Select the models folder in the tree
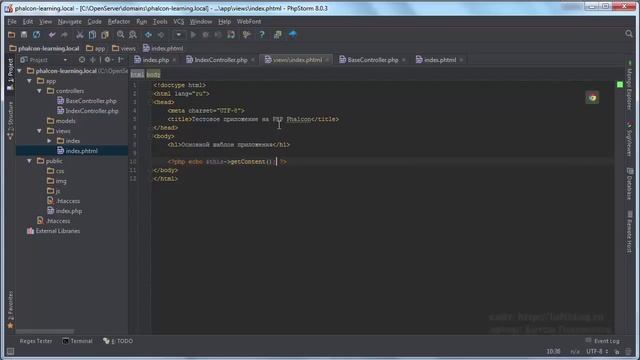This screenshot has height=360, width=640. pyautogui.click(x=61, y=121)
